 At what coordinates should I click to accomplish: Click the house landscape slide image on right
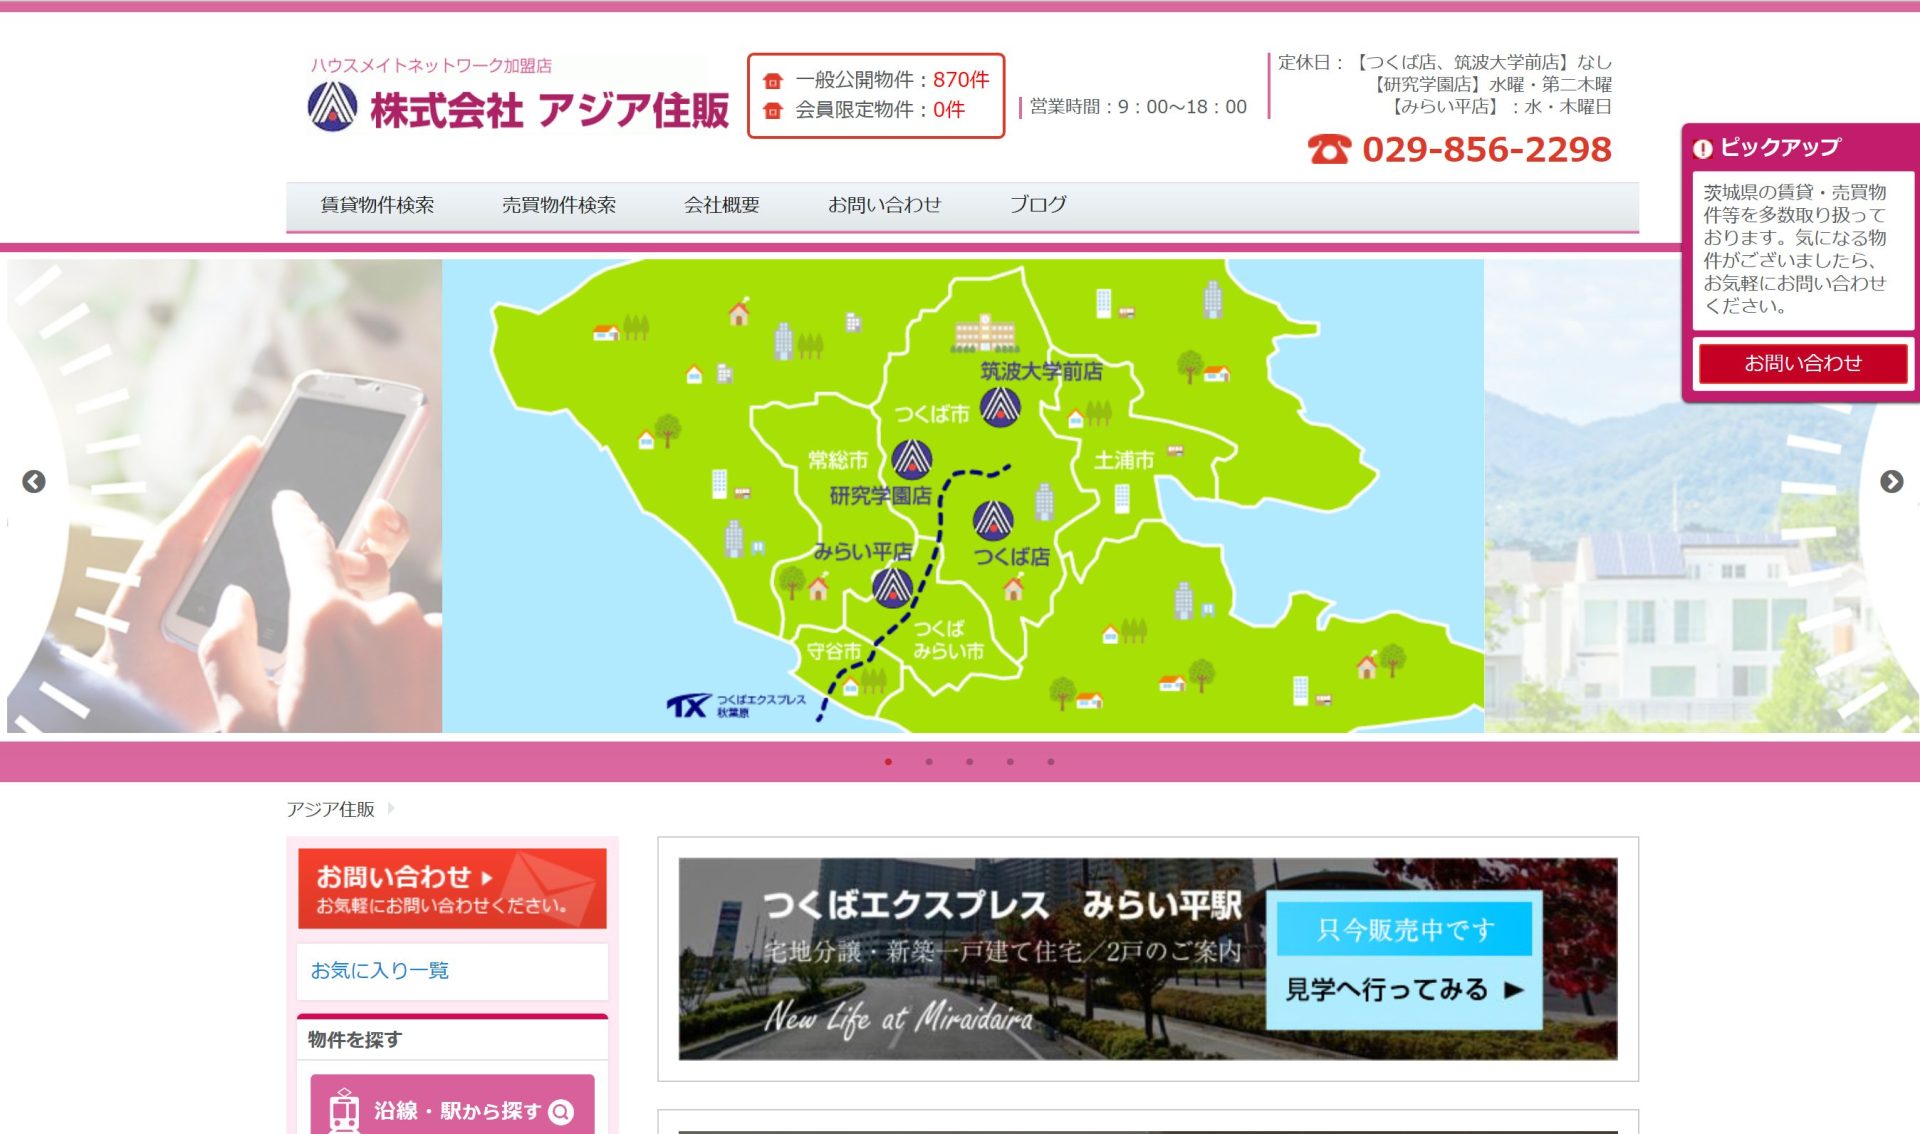(x=1701, y=496)
